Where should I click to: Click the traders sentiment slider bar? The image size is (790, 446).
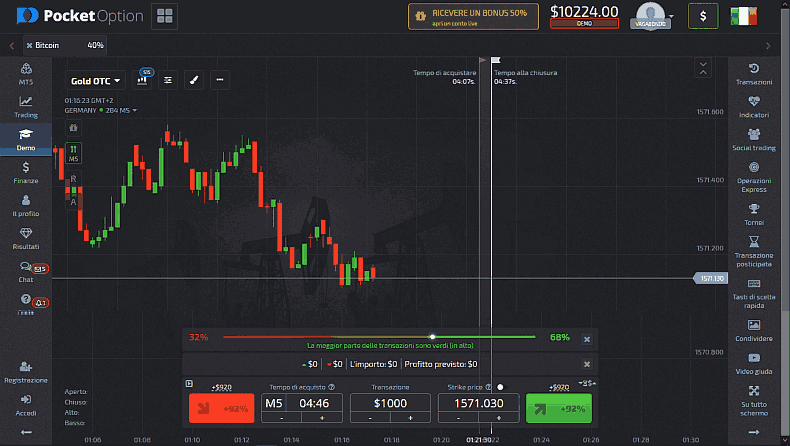pyautogui.click(x=378, y=337)
